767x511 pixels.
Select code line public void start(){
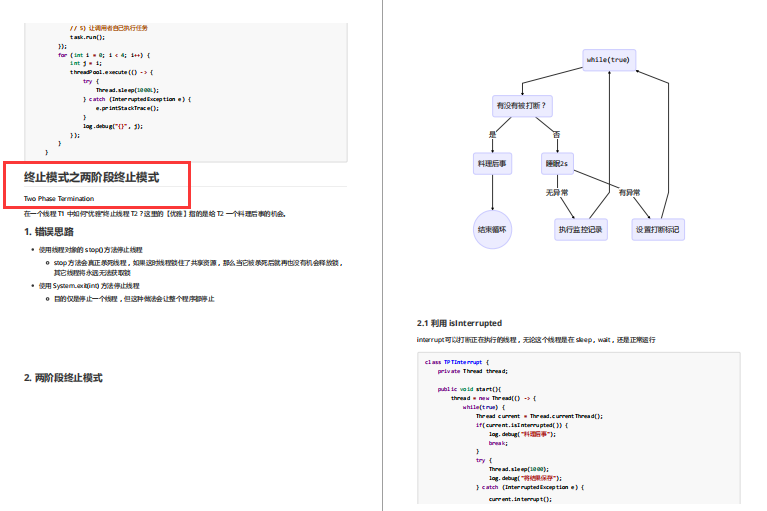pos(469,389)
